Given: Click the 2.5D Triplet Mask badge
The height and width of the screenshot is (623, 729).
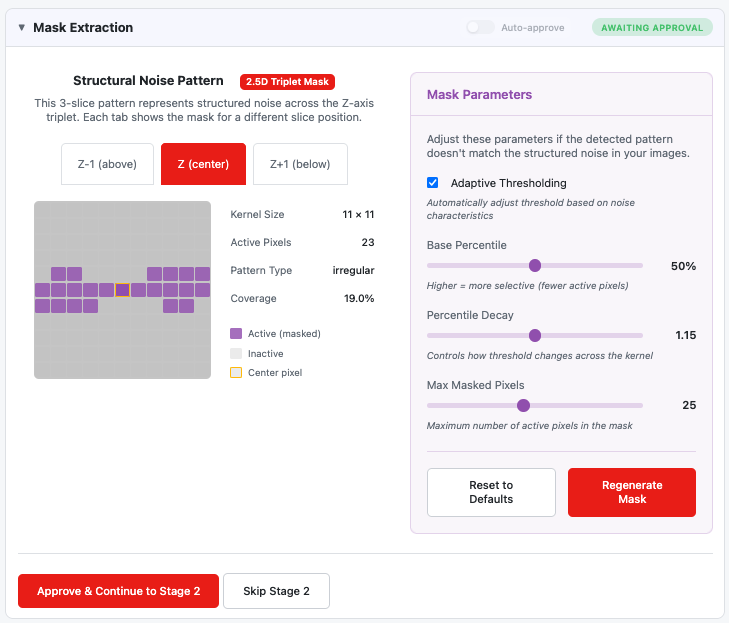Looking at the screenshot, I should [287, 82].
